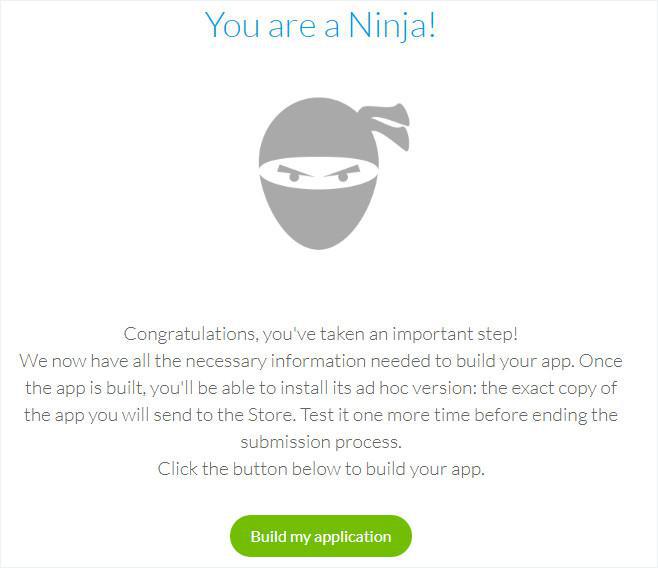Click the ninja's lower face mask
The image size is (658, 568).
point(319,214)
